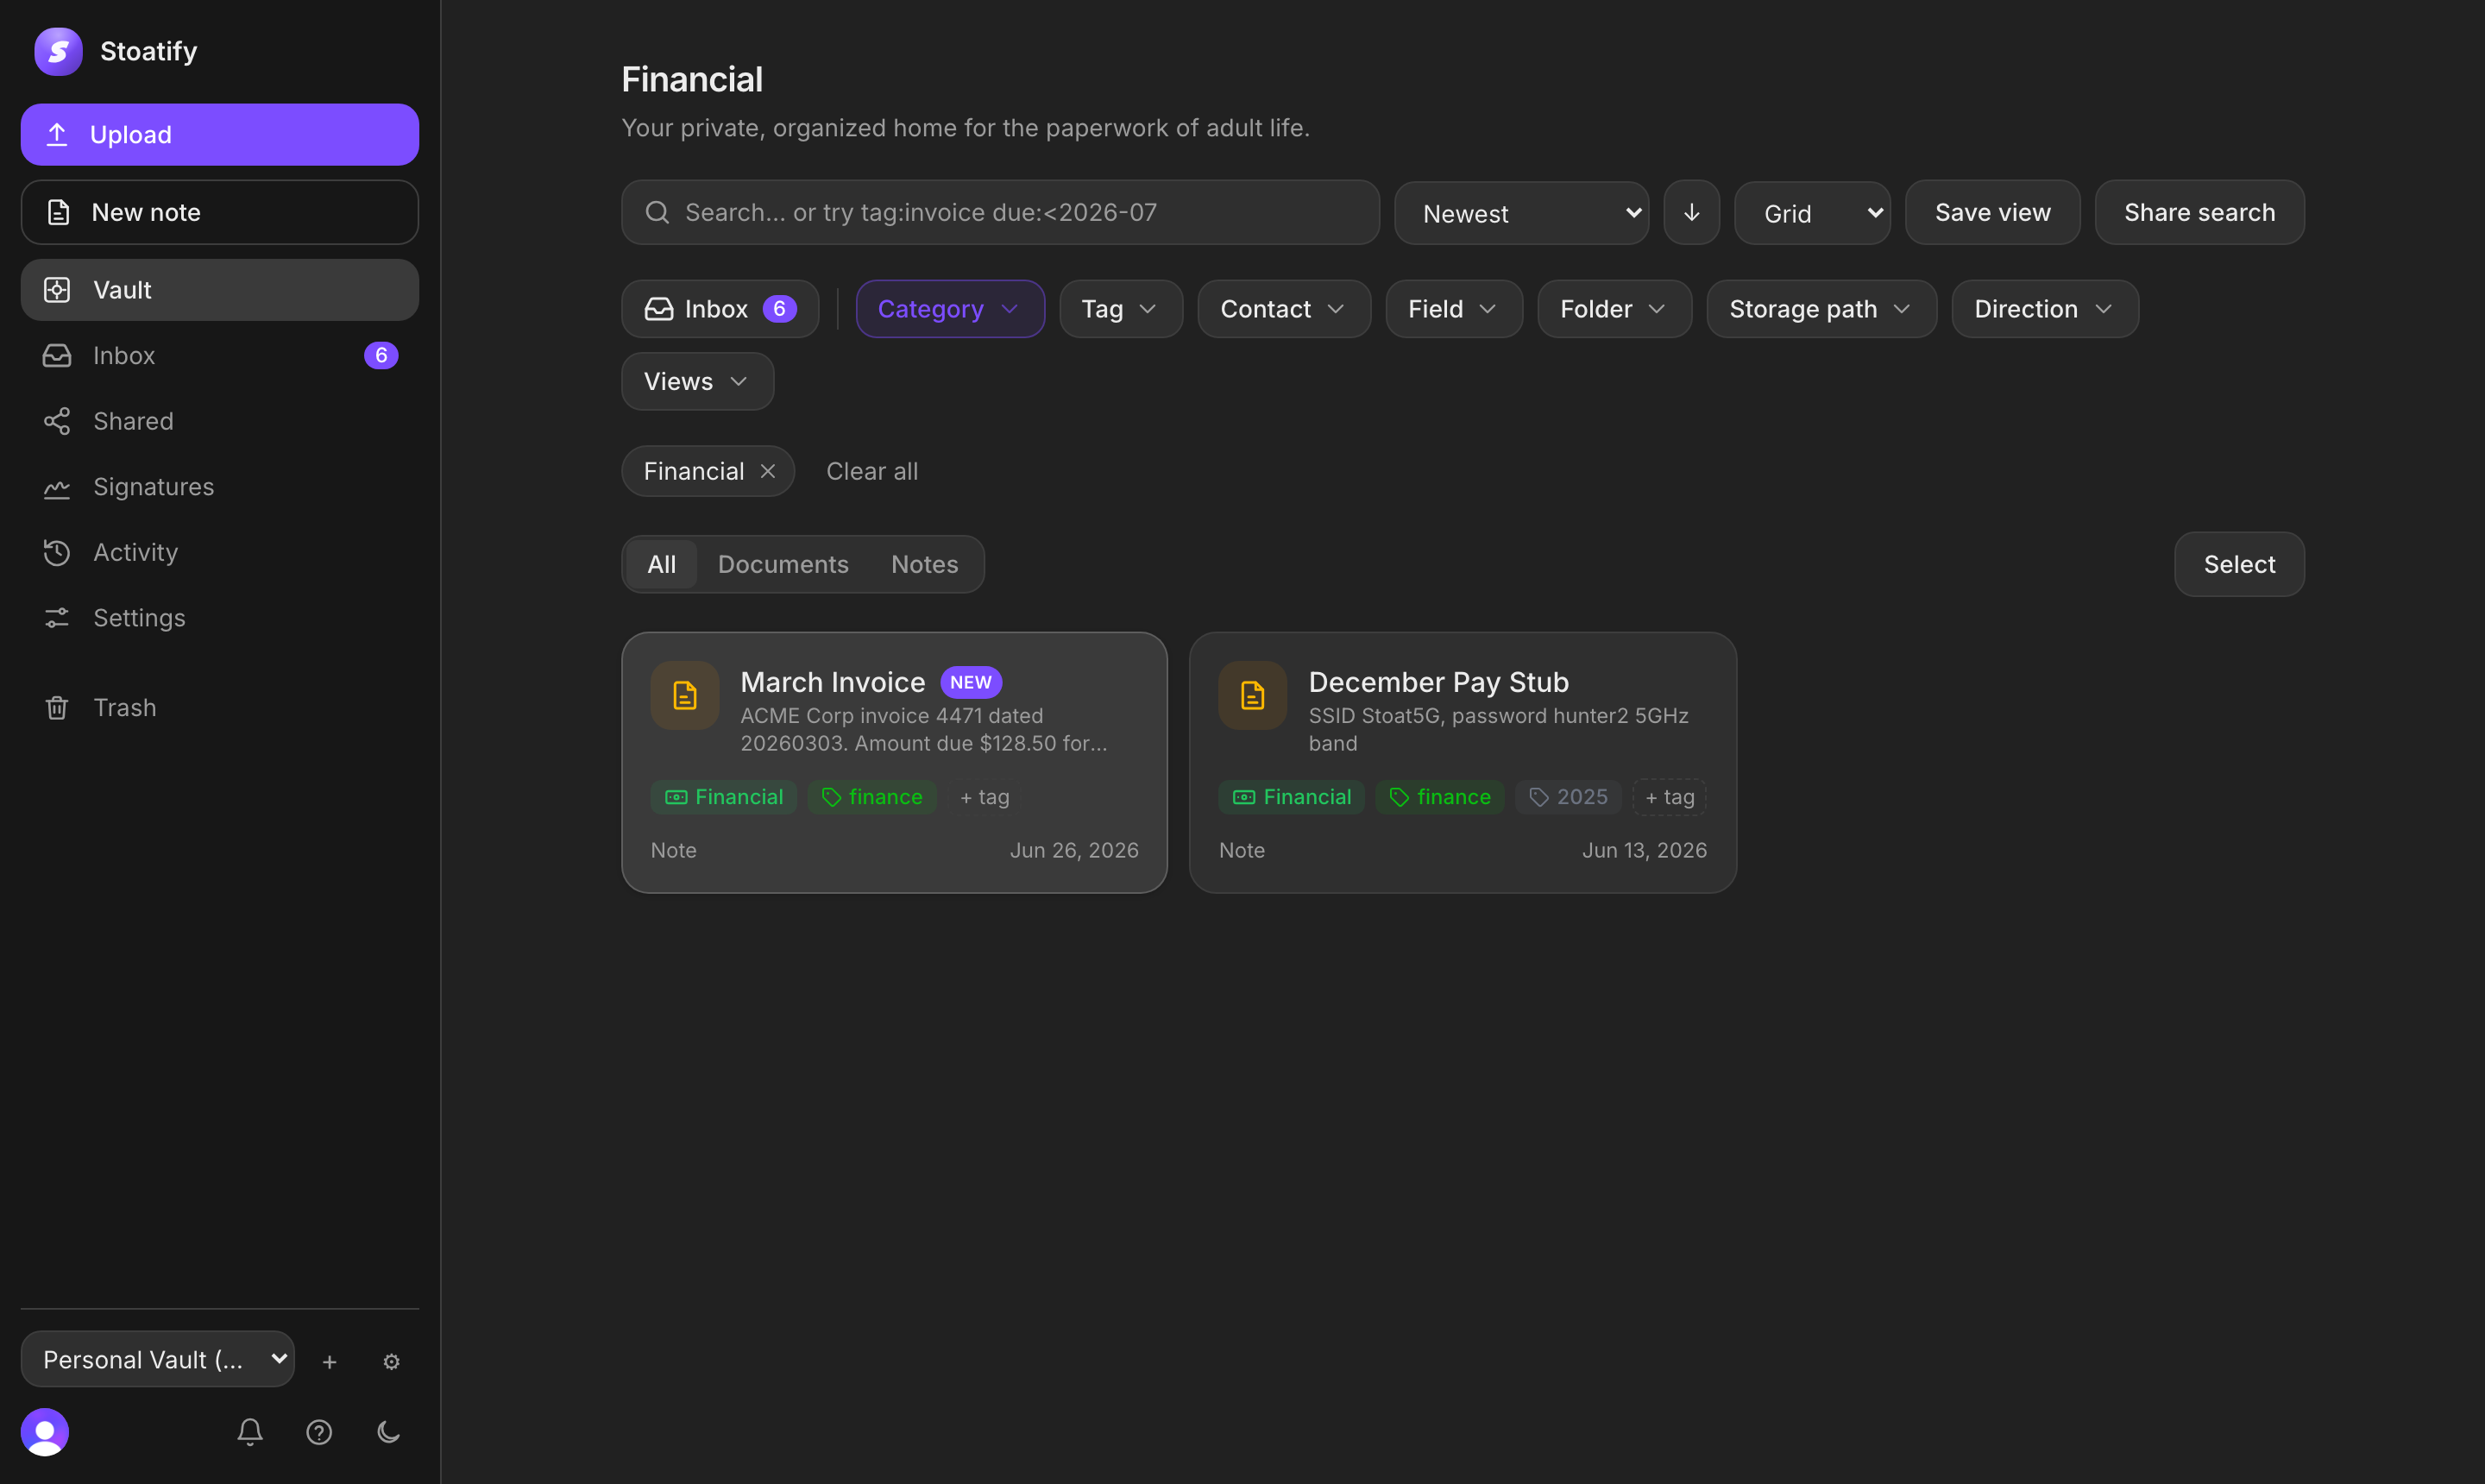
Task: Click Save view button
Action: 1992,212
